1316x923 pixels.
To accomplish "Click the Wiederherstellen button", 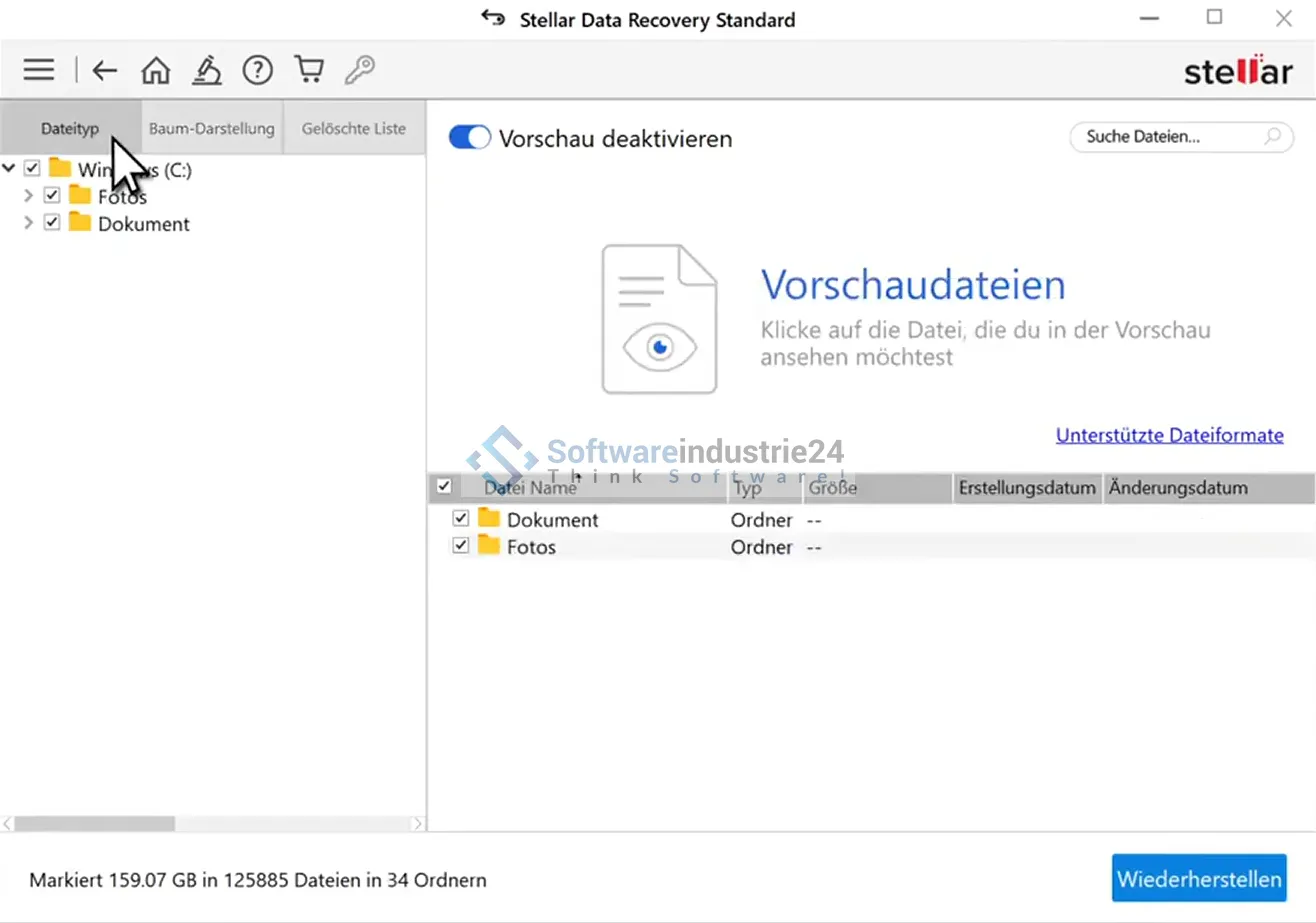I will (x=1198, y=880).
